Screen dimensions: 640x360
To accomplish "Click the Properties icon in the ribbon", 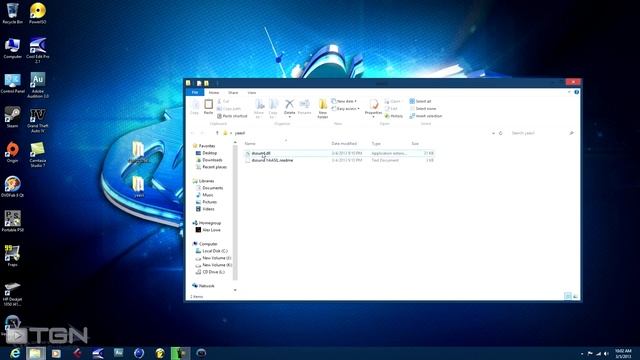I will pyautogui.click(x=373, y=108).
